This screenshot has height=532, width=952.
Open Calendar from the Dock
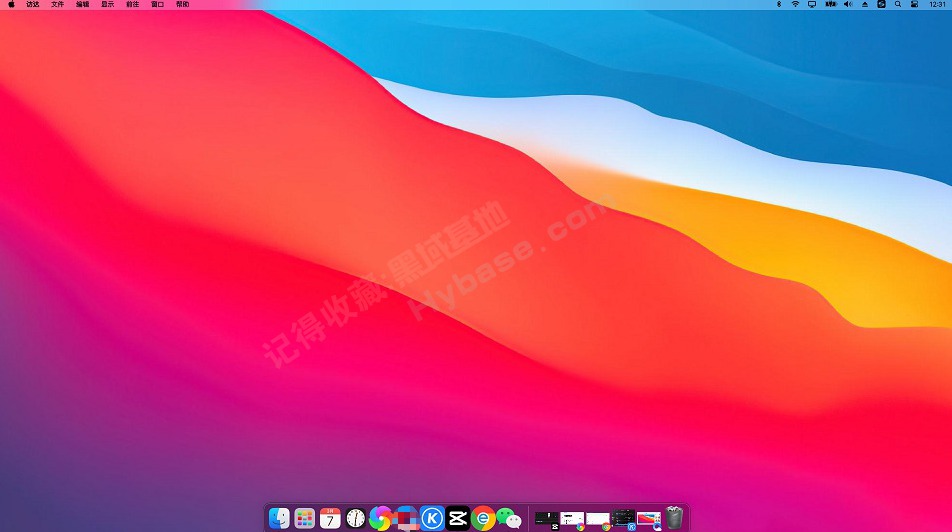coord(330,518)
